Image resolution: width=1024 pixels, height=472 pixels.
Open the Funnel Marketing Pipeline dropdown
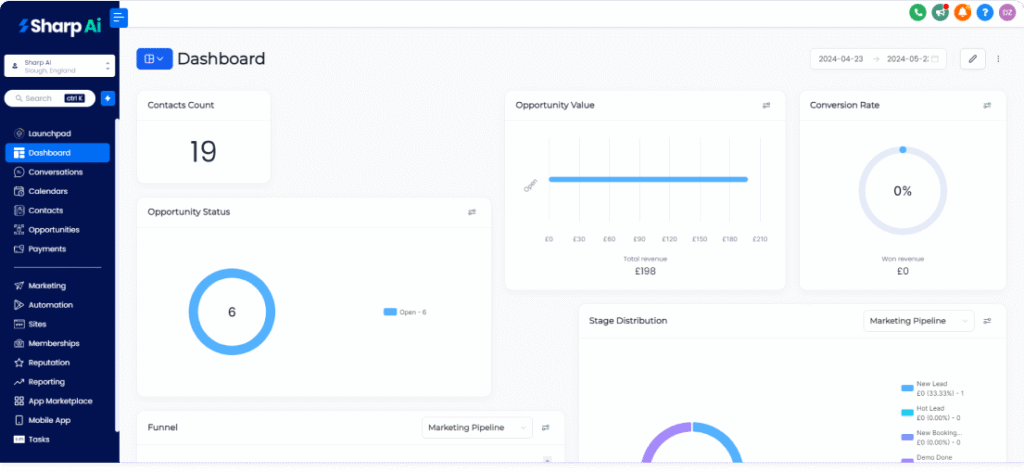tap(477, 428)
